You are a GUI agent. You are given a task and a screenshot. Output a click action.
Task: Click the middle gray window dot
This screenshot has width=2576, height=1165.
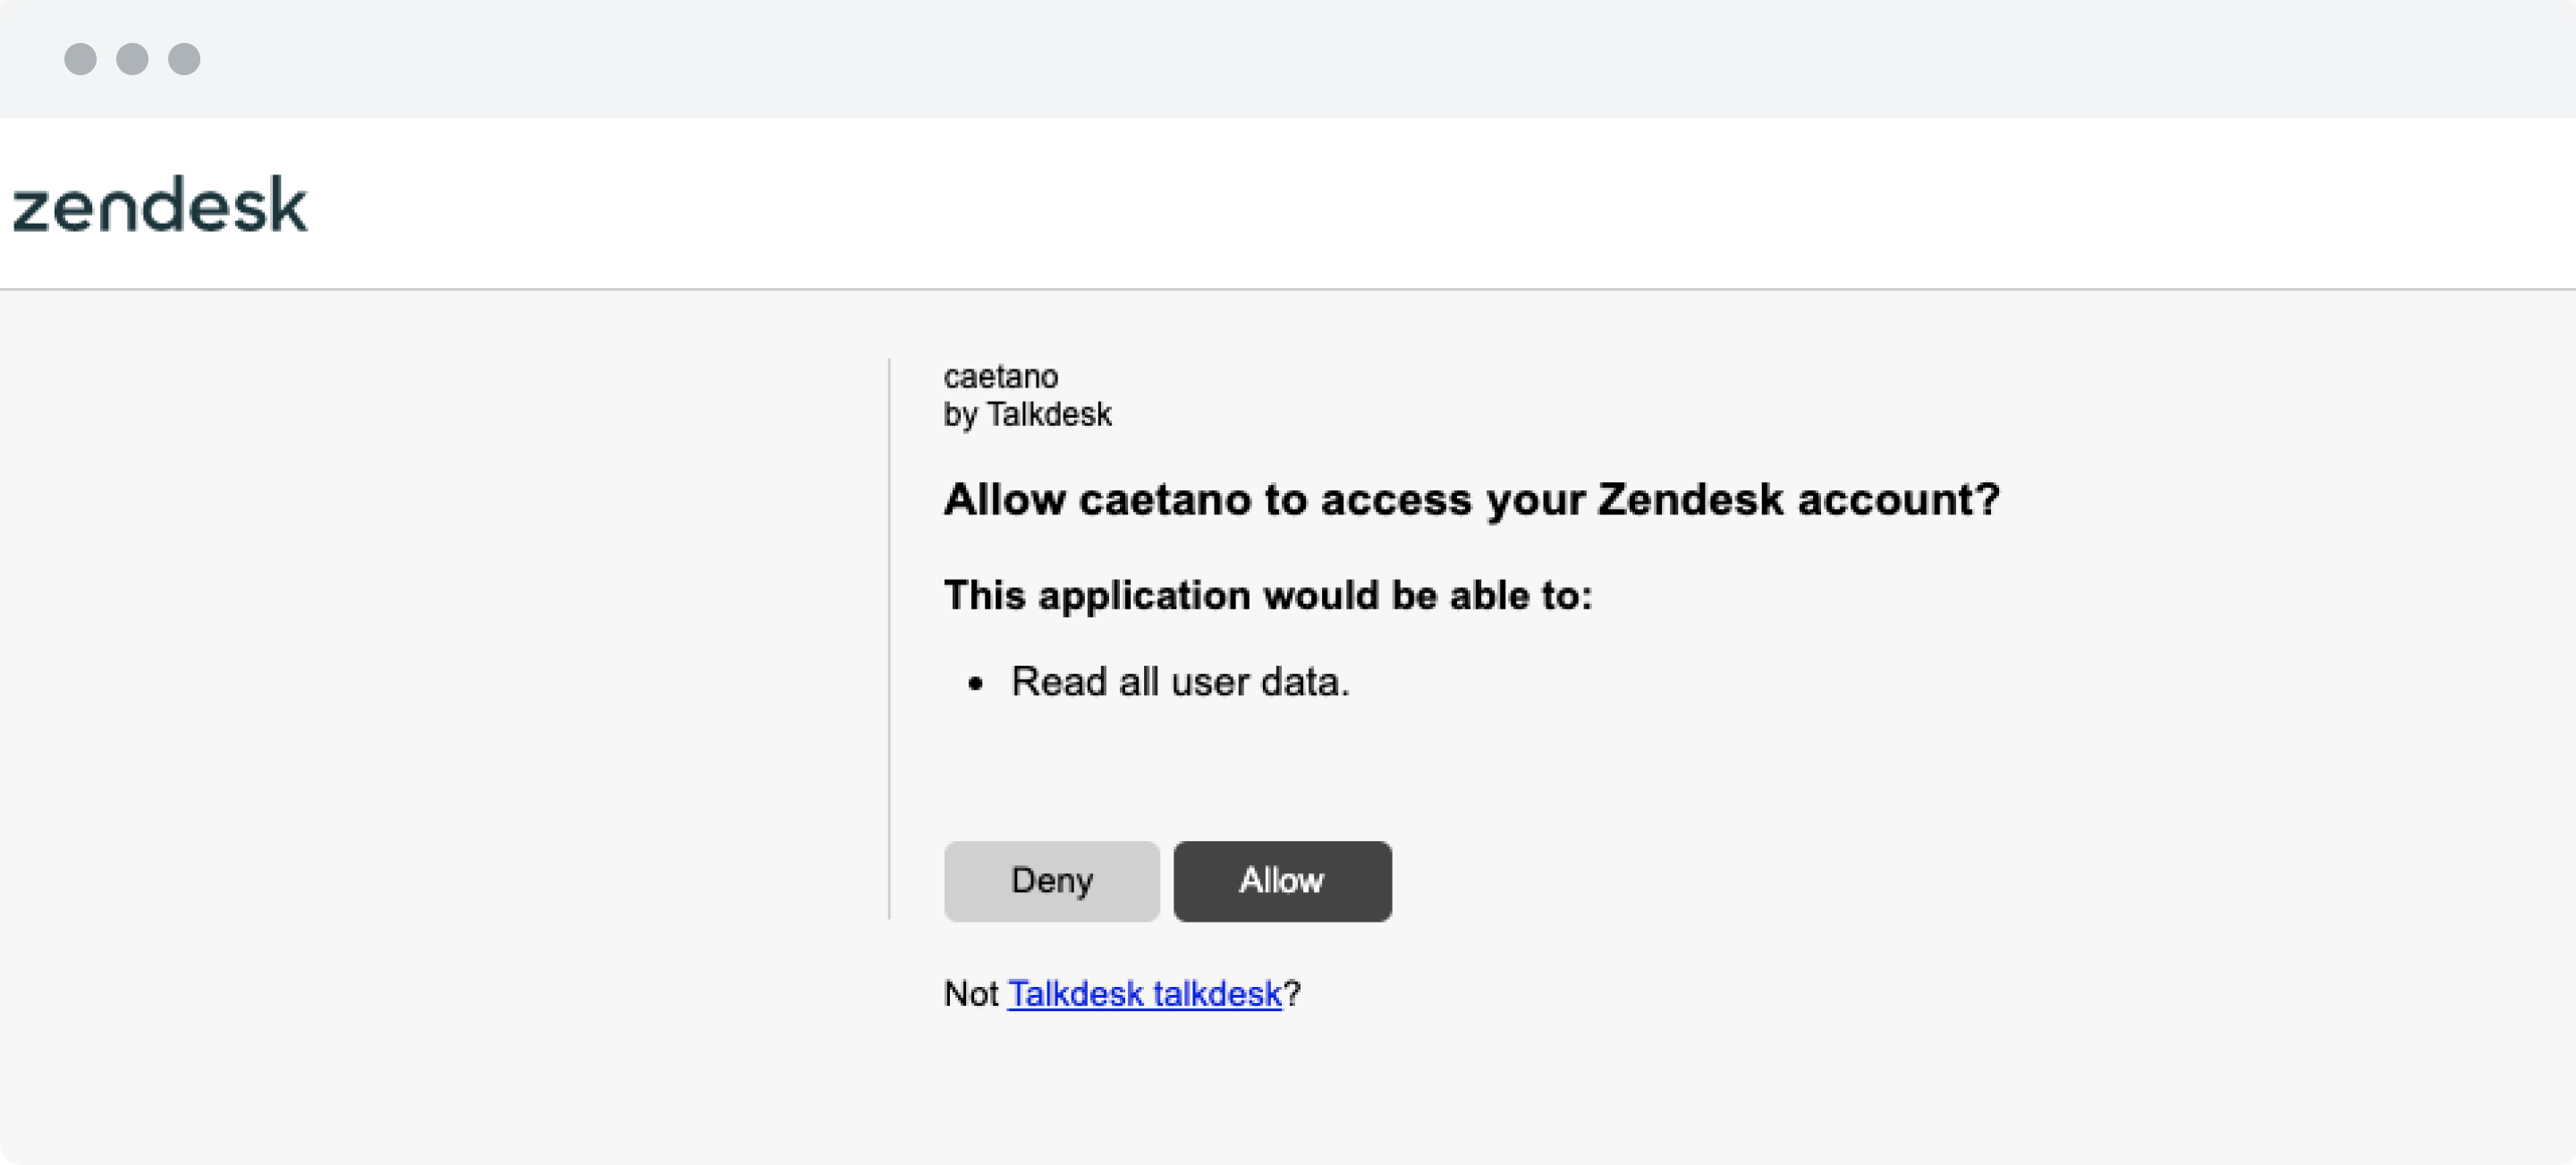click(x=132, y=58)
